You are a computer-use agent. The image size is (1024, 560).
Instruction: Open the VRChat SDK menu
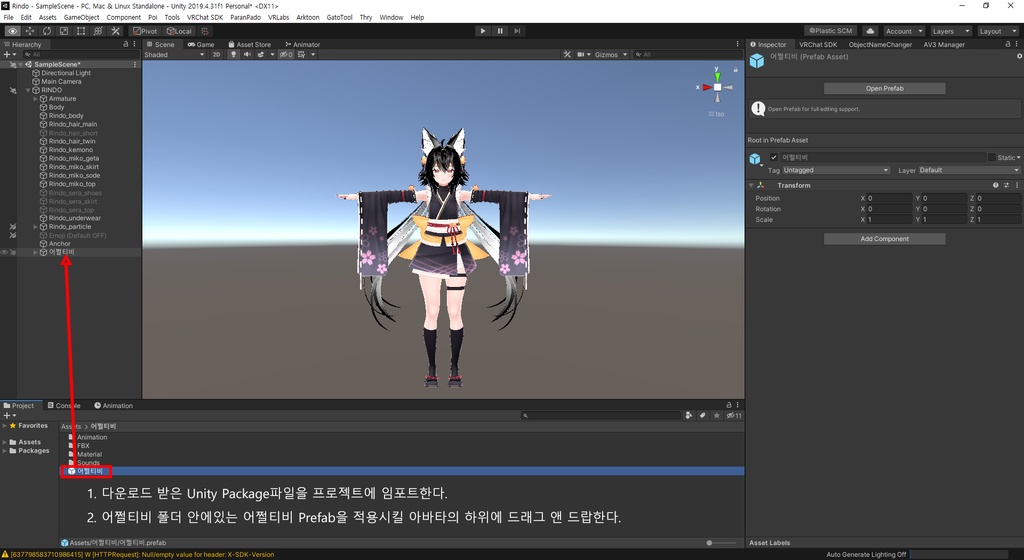click(x=204, y=17)
